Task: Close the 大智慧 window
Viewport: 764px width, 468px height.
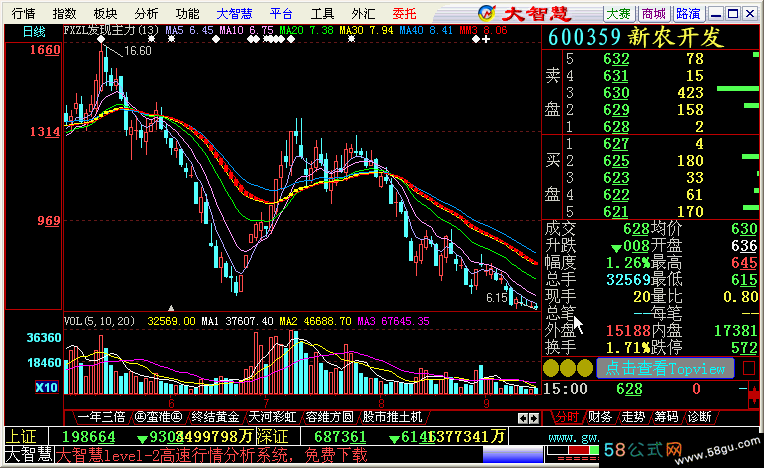Action: 750,14
